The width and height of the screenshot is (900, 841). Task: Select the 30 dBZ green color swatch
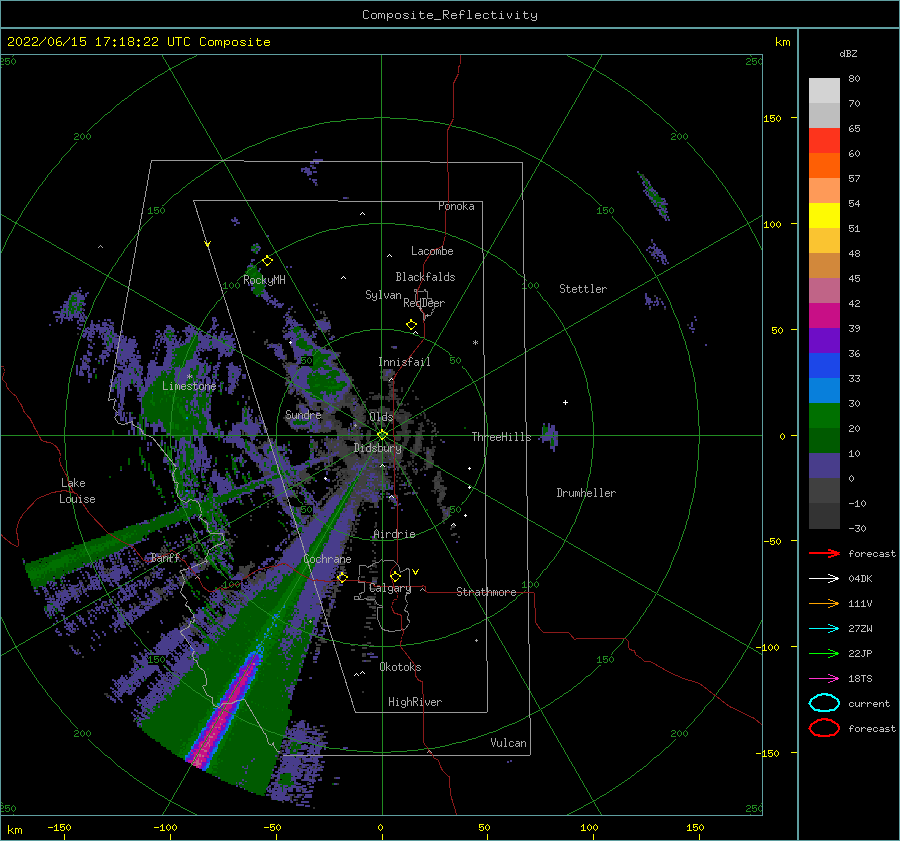pos(824,415)
